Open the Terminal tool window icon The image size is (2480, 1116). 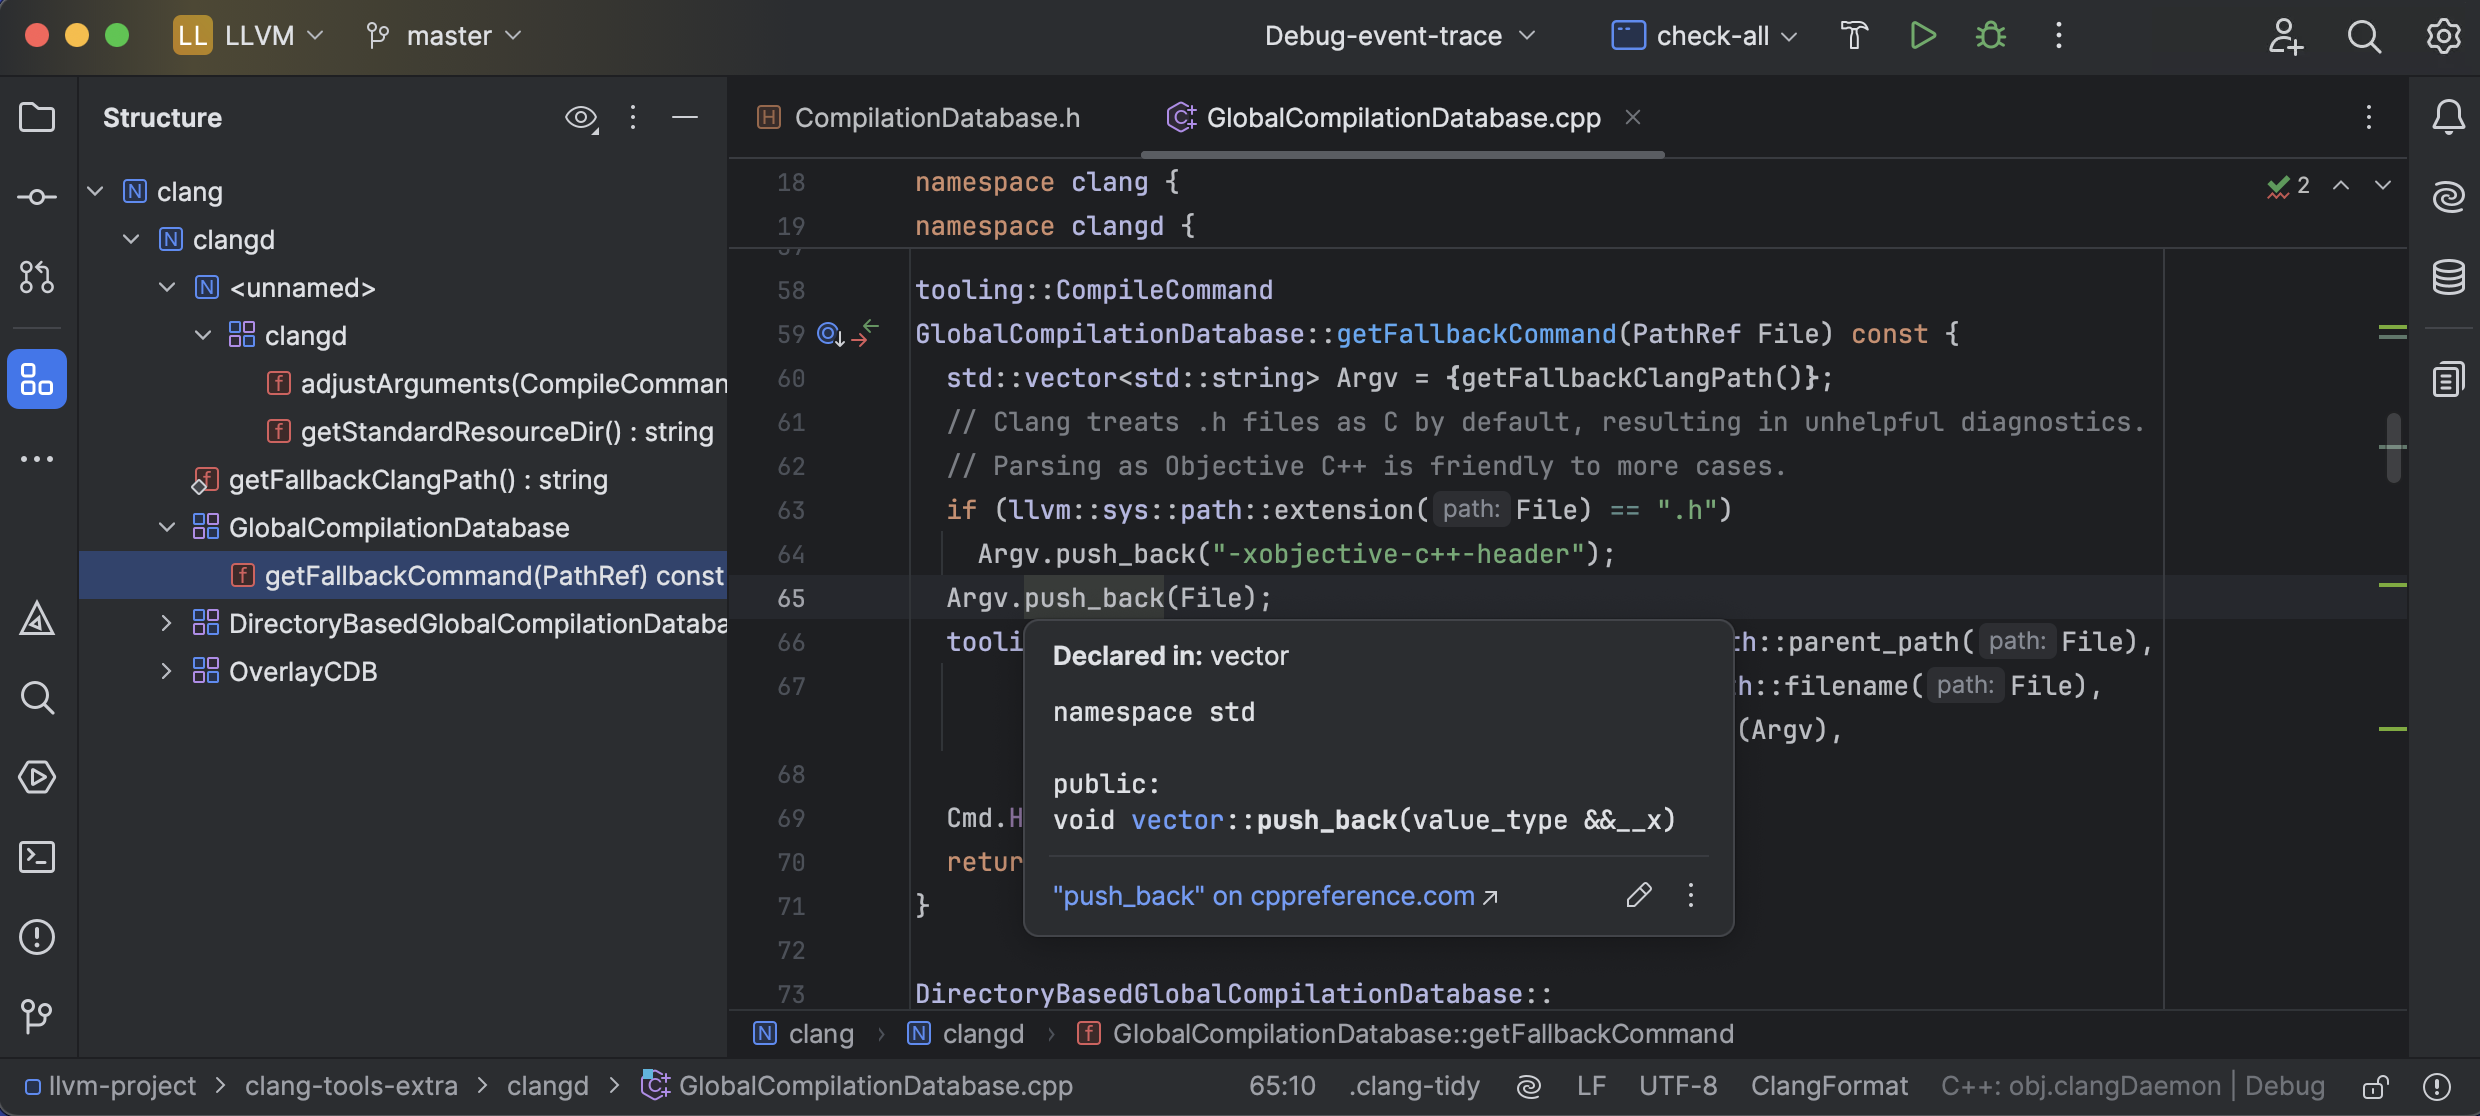point(37,857)
